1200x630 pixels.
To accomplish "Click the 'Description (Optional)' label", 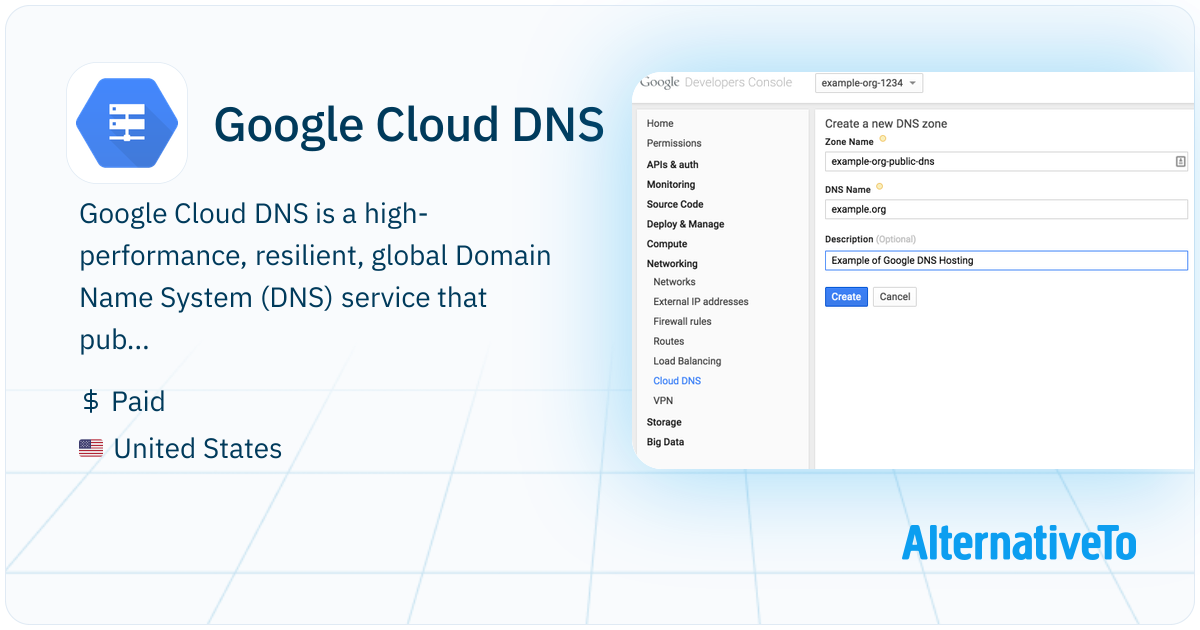I will (x=870, y=240).
